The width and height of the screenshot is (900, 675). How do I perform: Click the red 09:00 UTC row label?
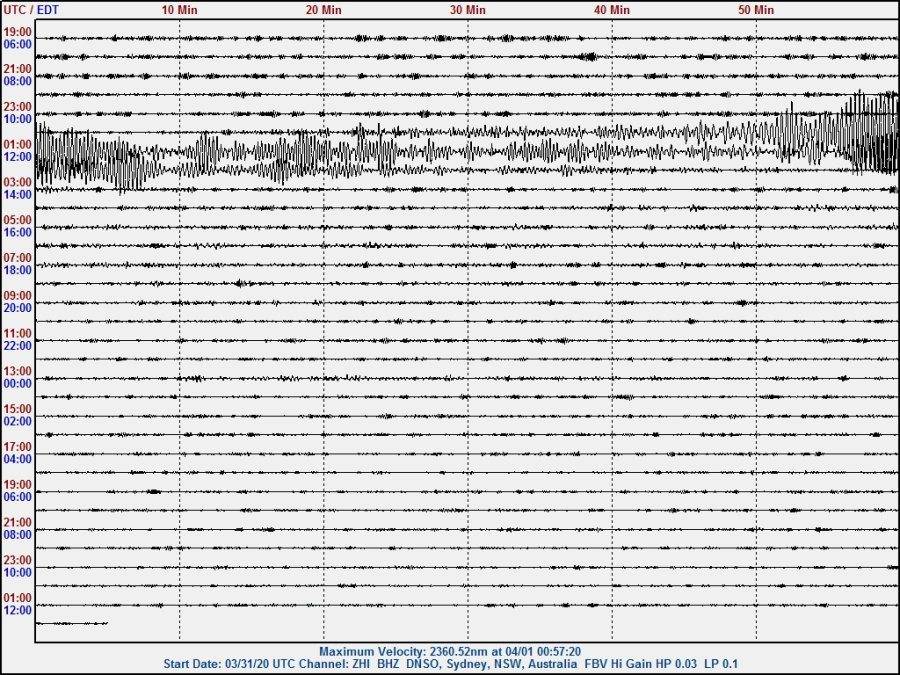point(17,296)
